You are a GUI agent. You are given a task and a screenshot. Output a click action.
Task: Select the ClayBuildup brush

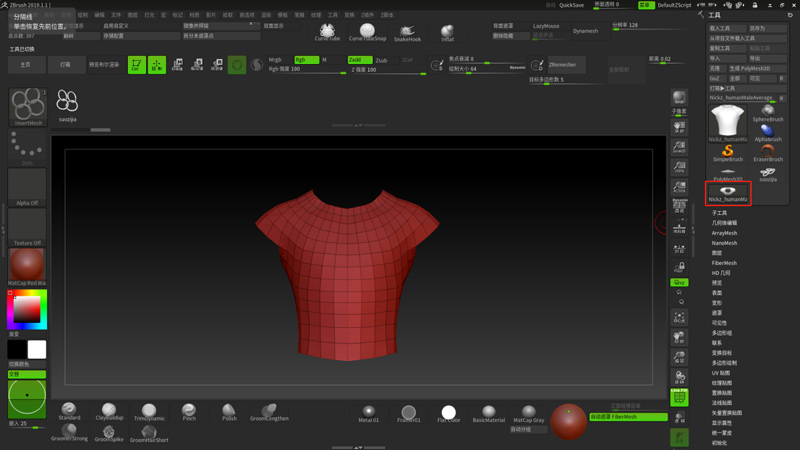point(108,411)
